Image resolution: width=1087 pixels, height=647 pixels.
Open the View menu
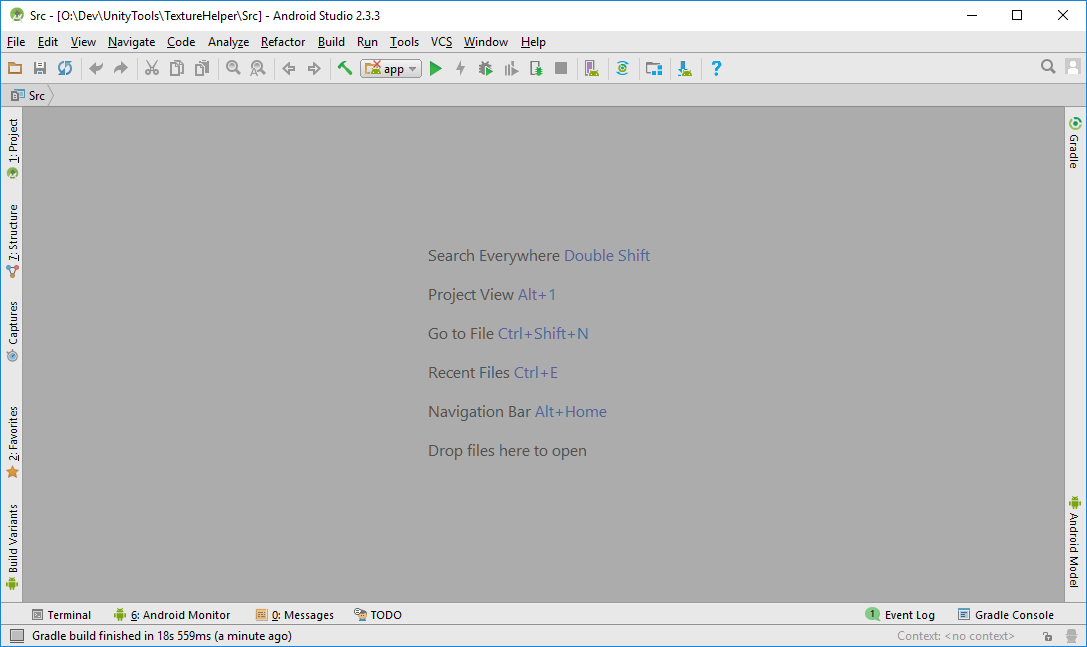(x=83, y=42)
